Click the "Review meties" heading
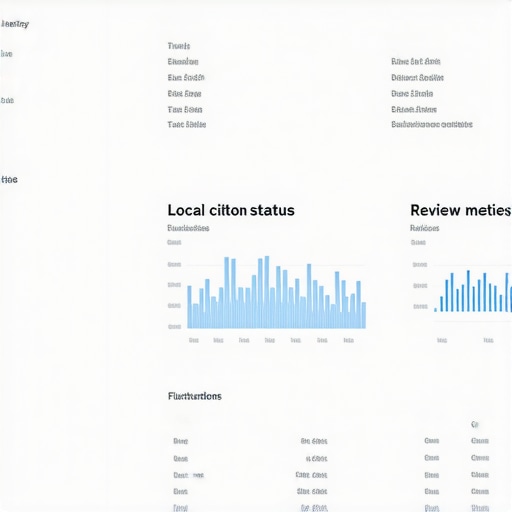Screen dimensions: 512x512 click(x=460, y=210)
